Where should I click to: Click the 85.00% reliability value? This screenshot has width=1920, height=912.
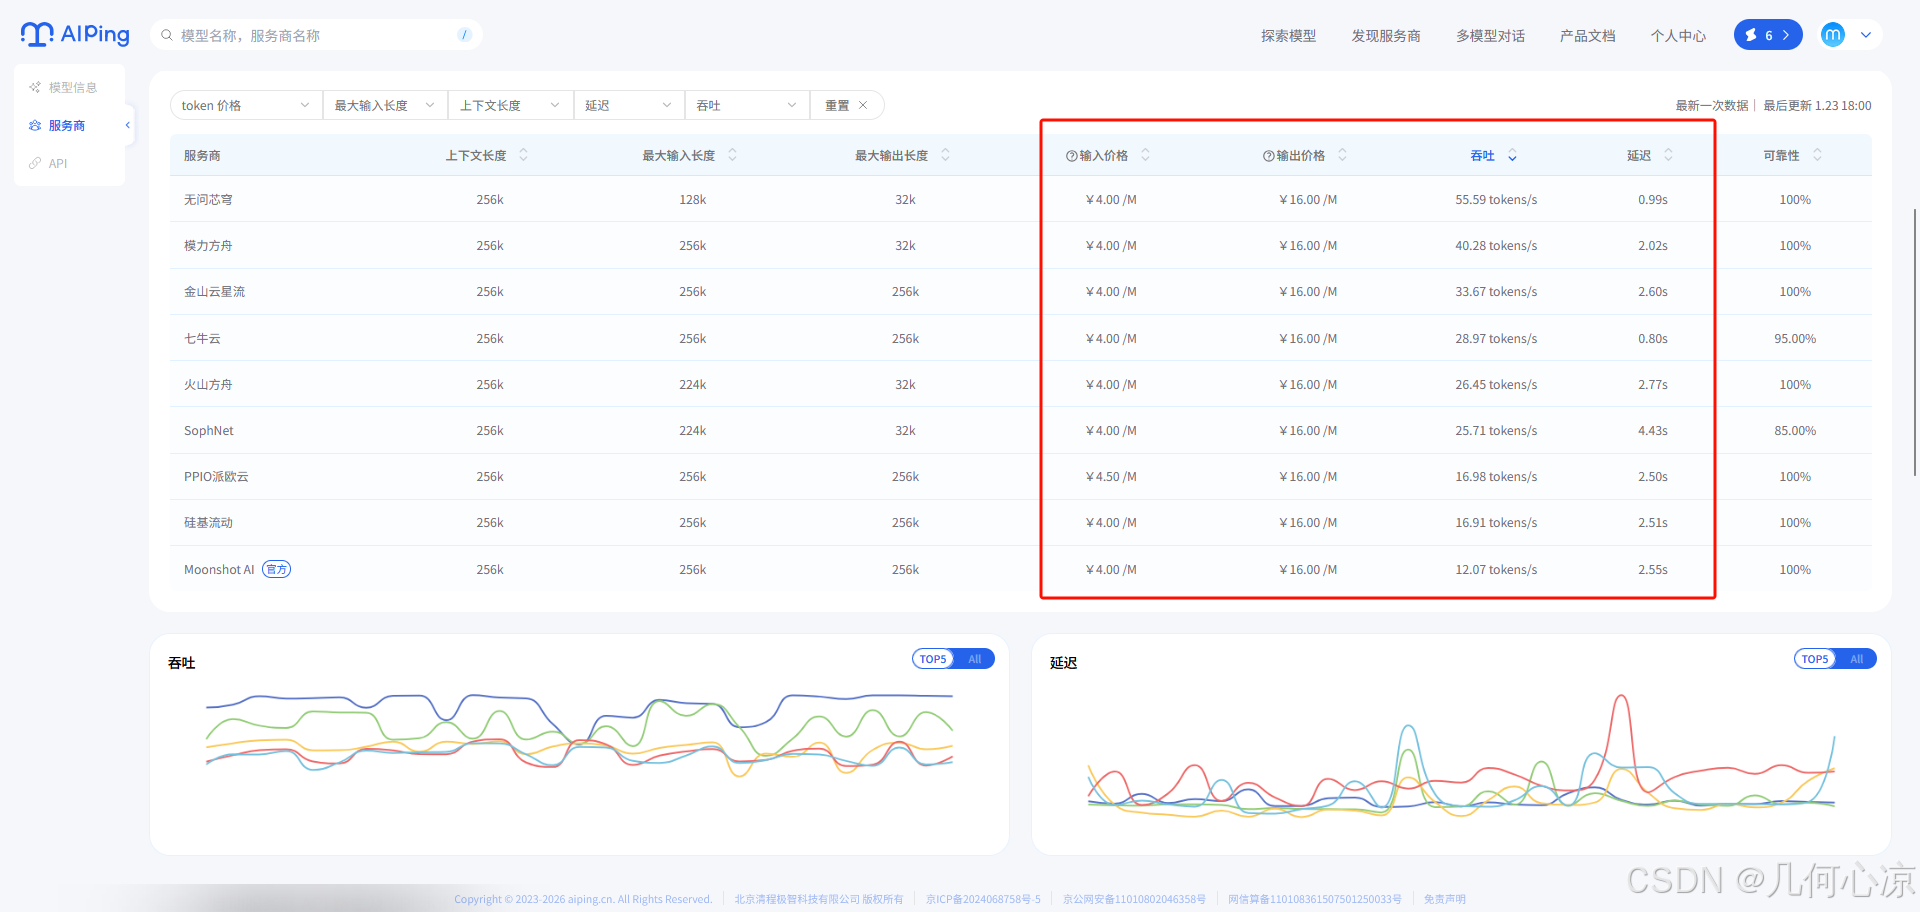(1795, 431)
